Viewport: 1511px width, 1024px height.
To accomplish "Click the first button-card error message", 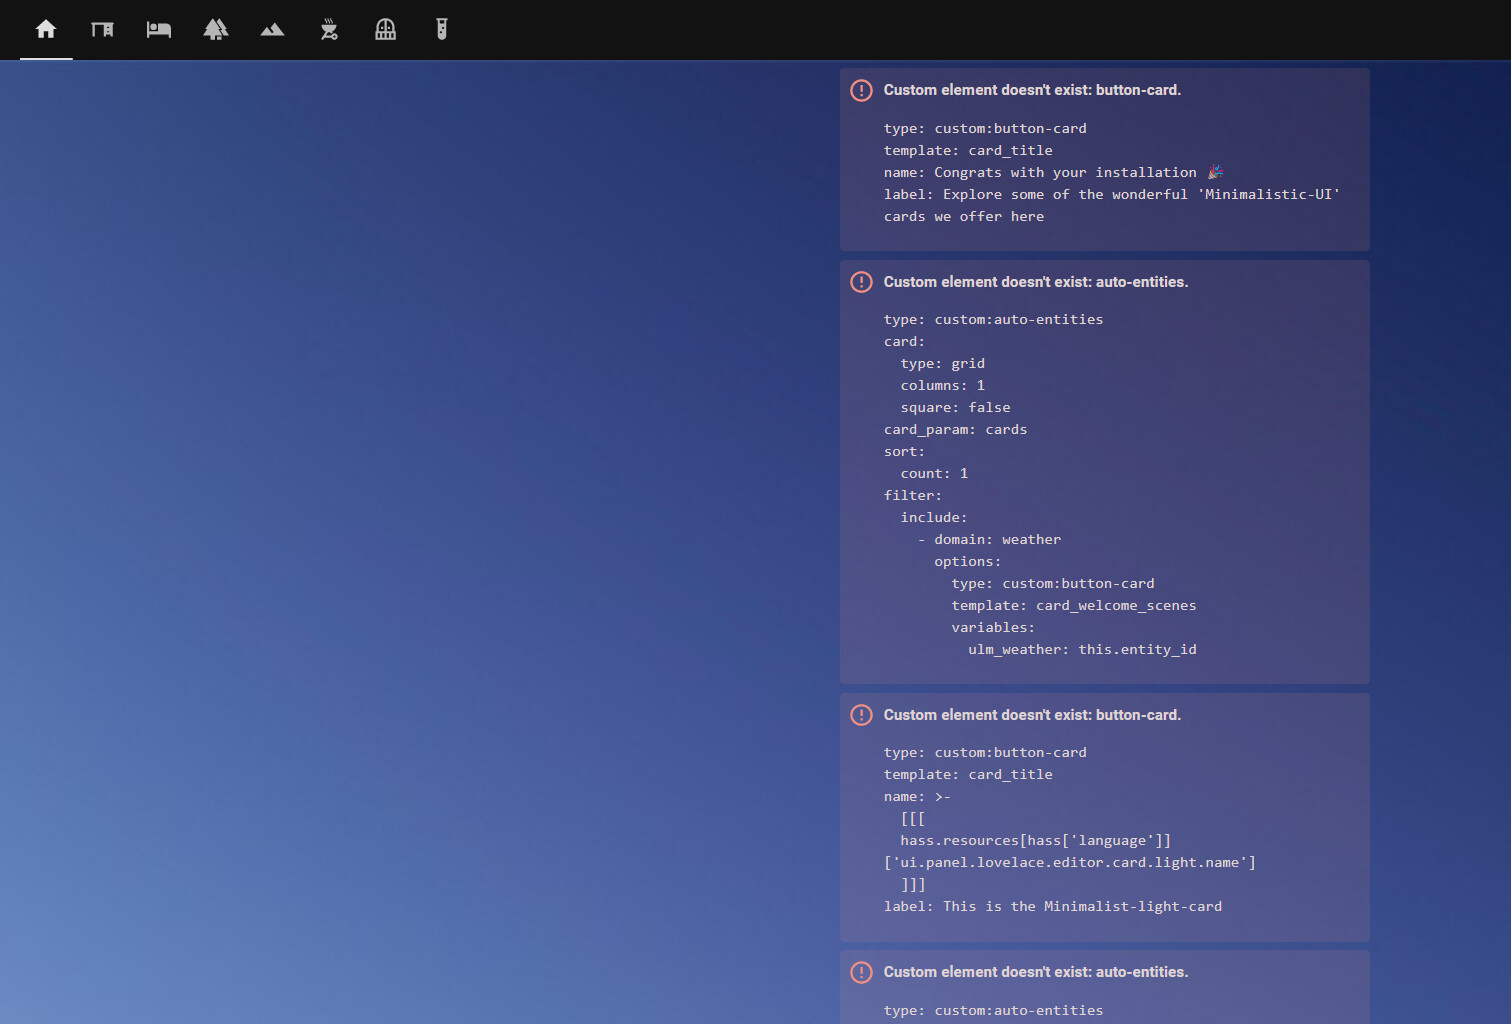I will coord(1031,90).
